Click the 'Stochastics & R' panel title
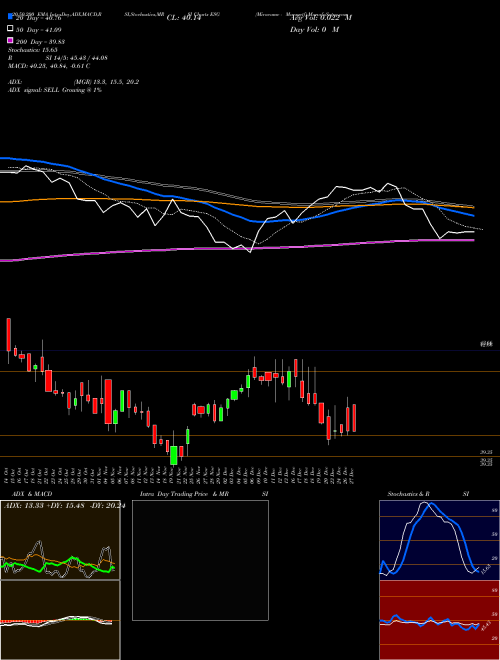500x660 pixels. click(409, 494)
